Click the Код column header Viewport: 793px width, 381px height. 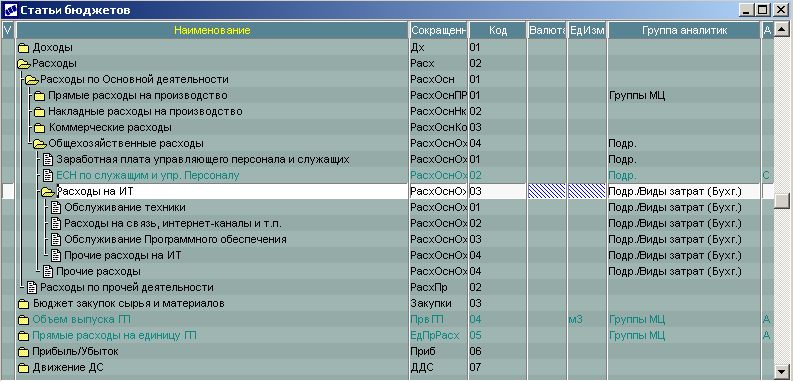click(498, 30)
